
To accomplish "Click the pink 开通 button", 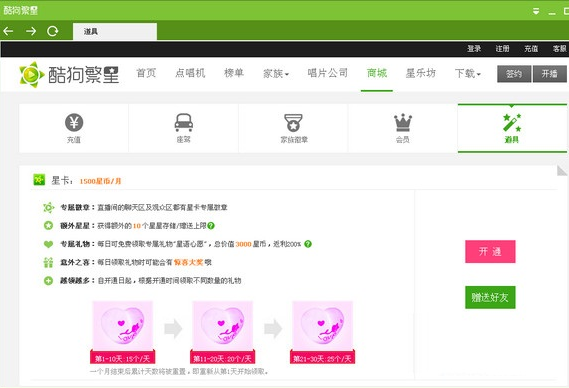I will 490,252.
